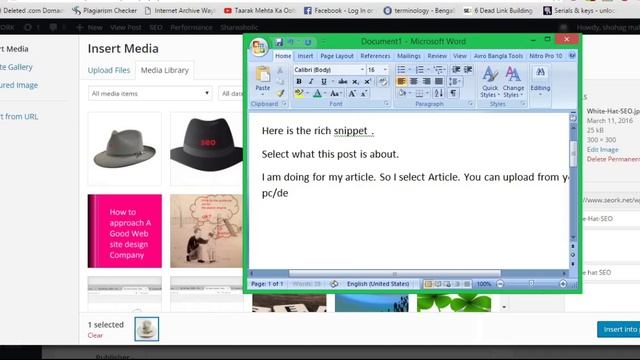The image size is (640, 360).
Task: Click Save icon in Word quick access toolbar
Action: [x=279, y=42]
